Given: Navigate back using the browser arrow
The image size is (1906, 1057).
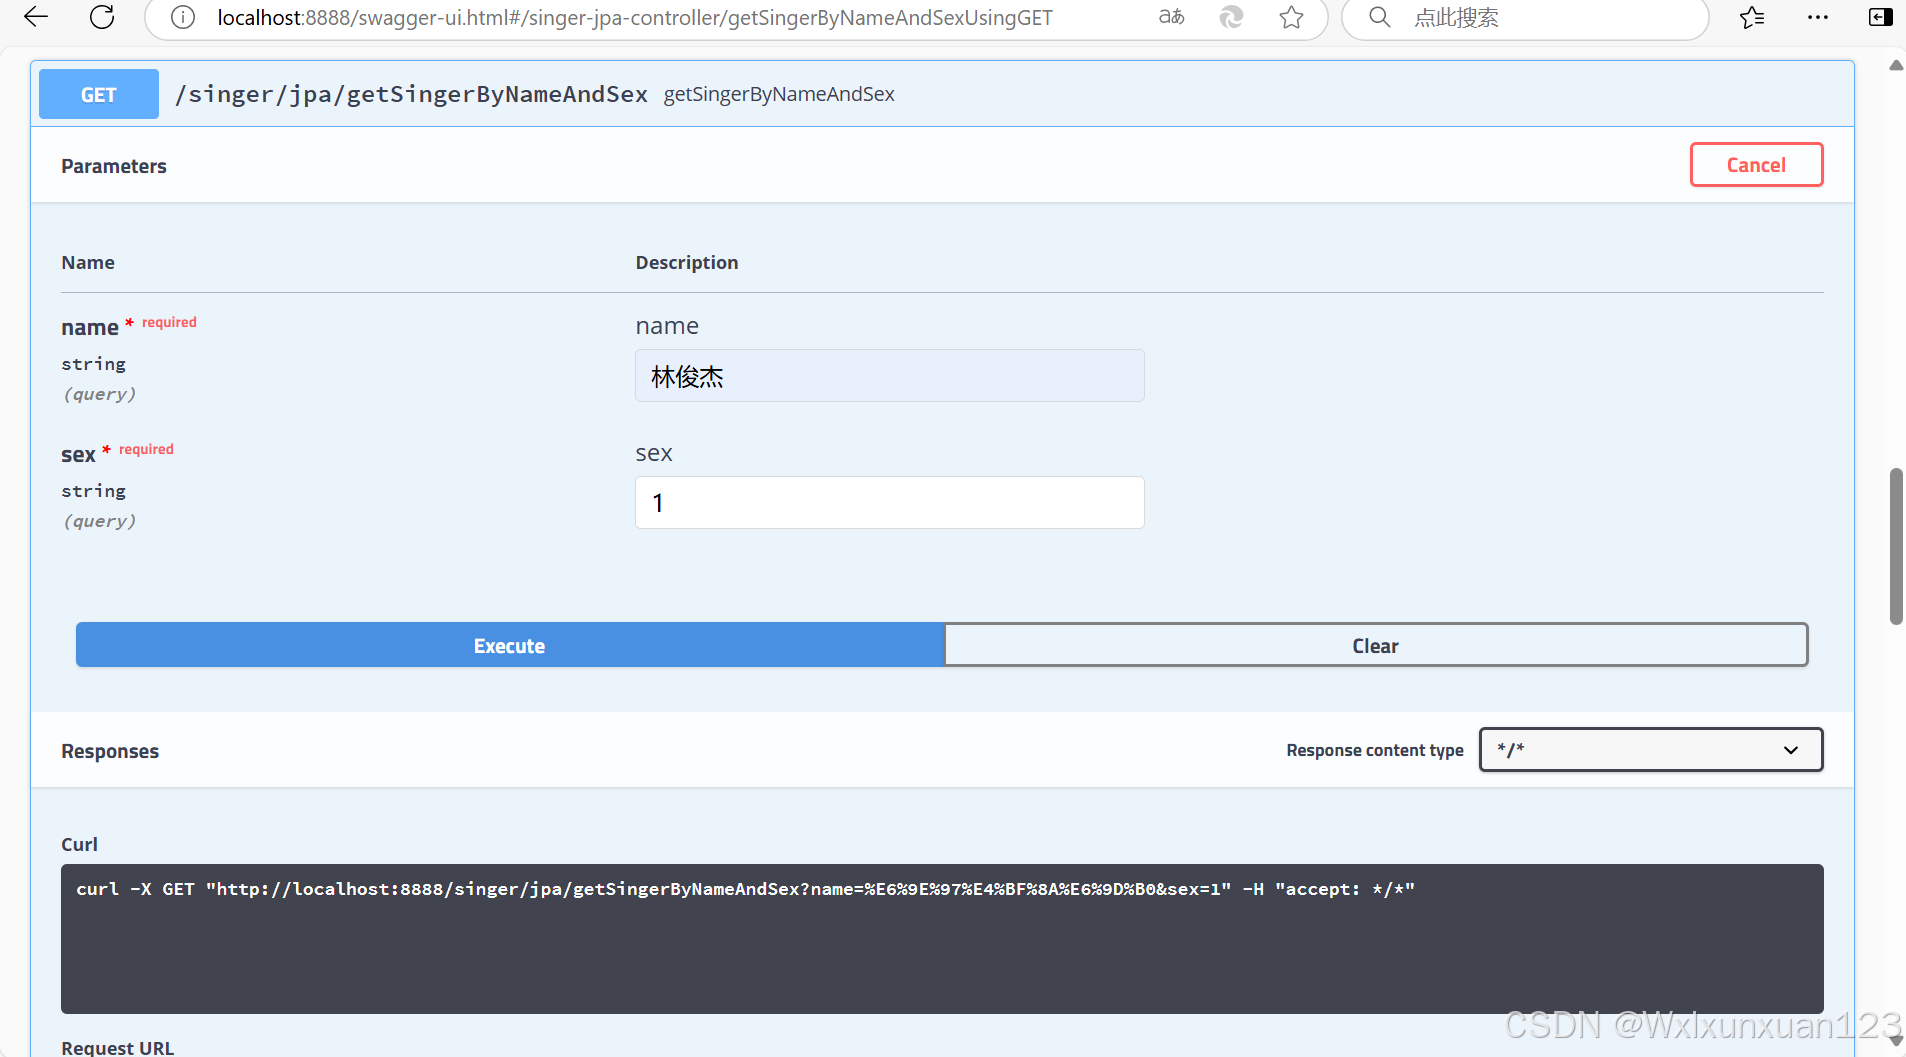Looking at the screenshot, I should [x=36, y=17].
